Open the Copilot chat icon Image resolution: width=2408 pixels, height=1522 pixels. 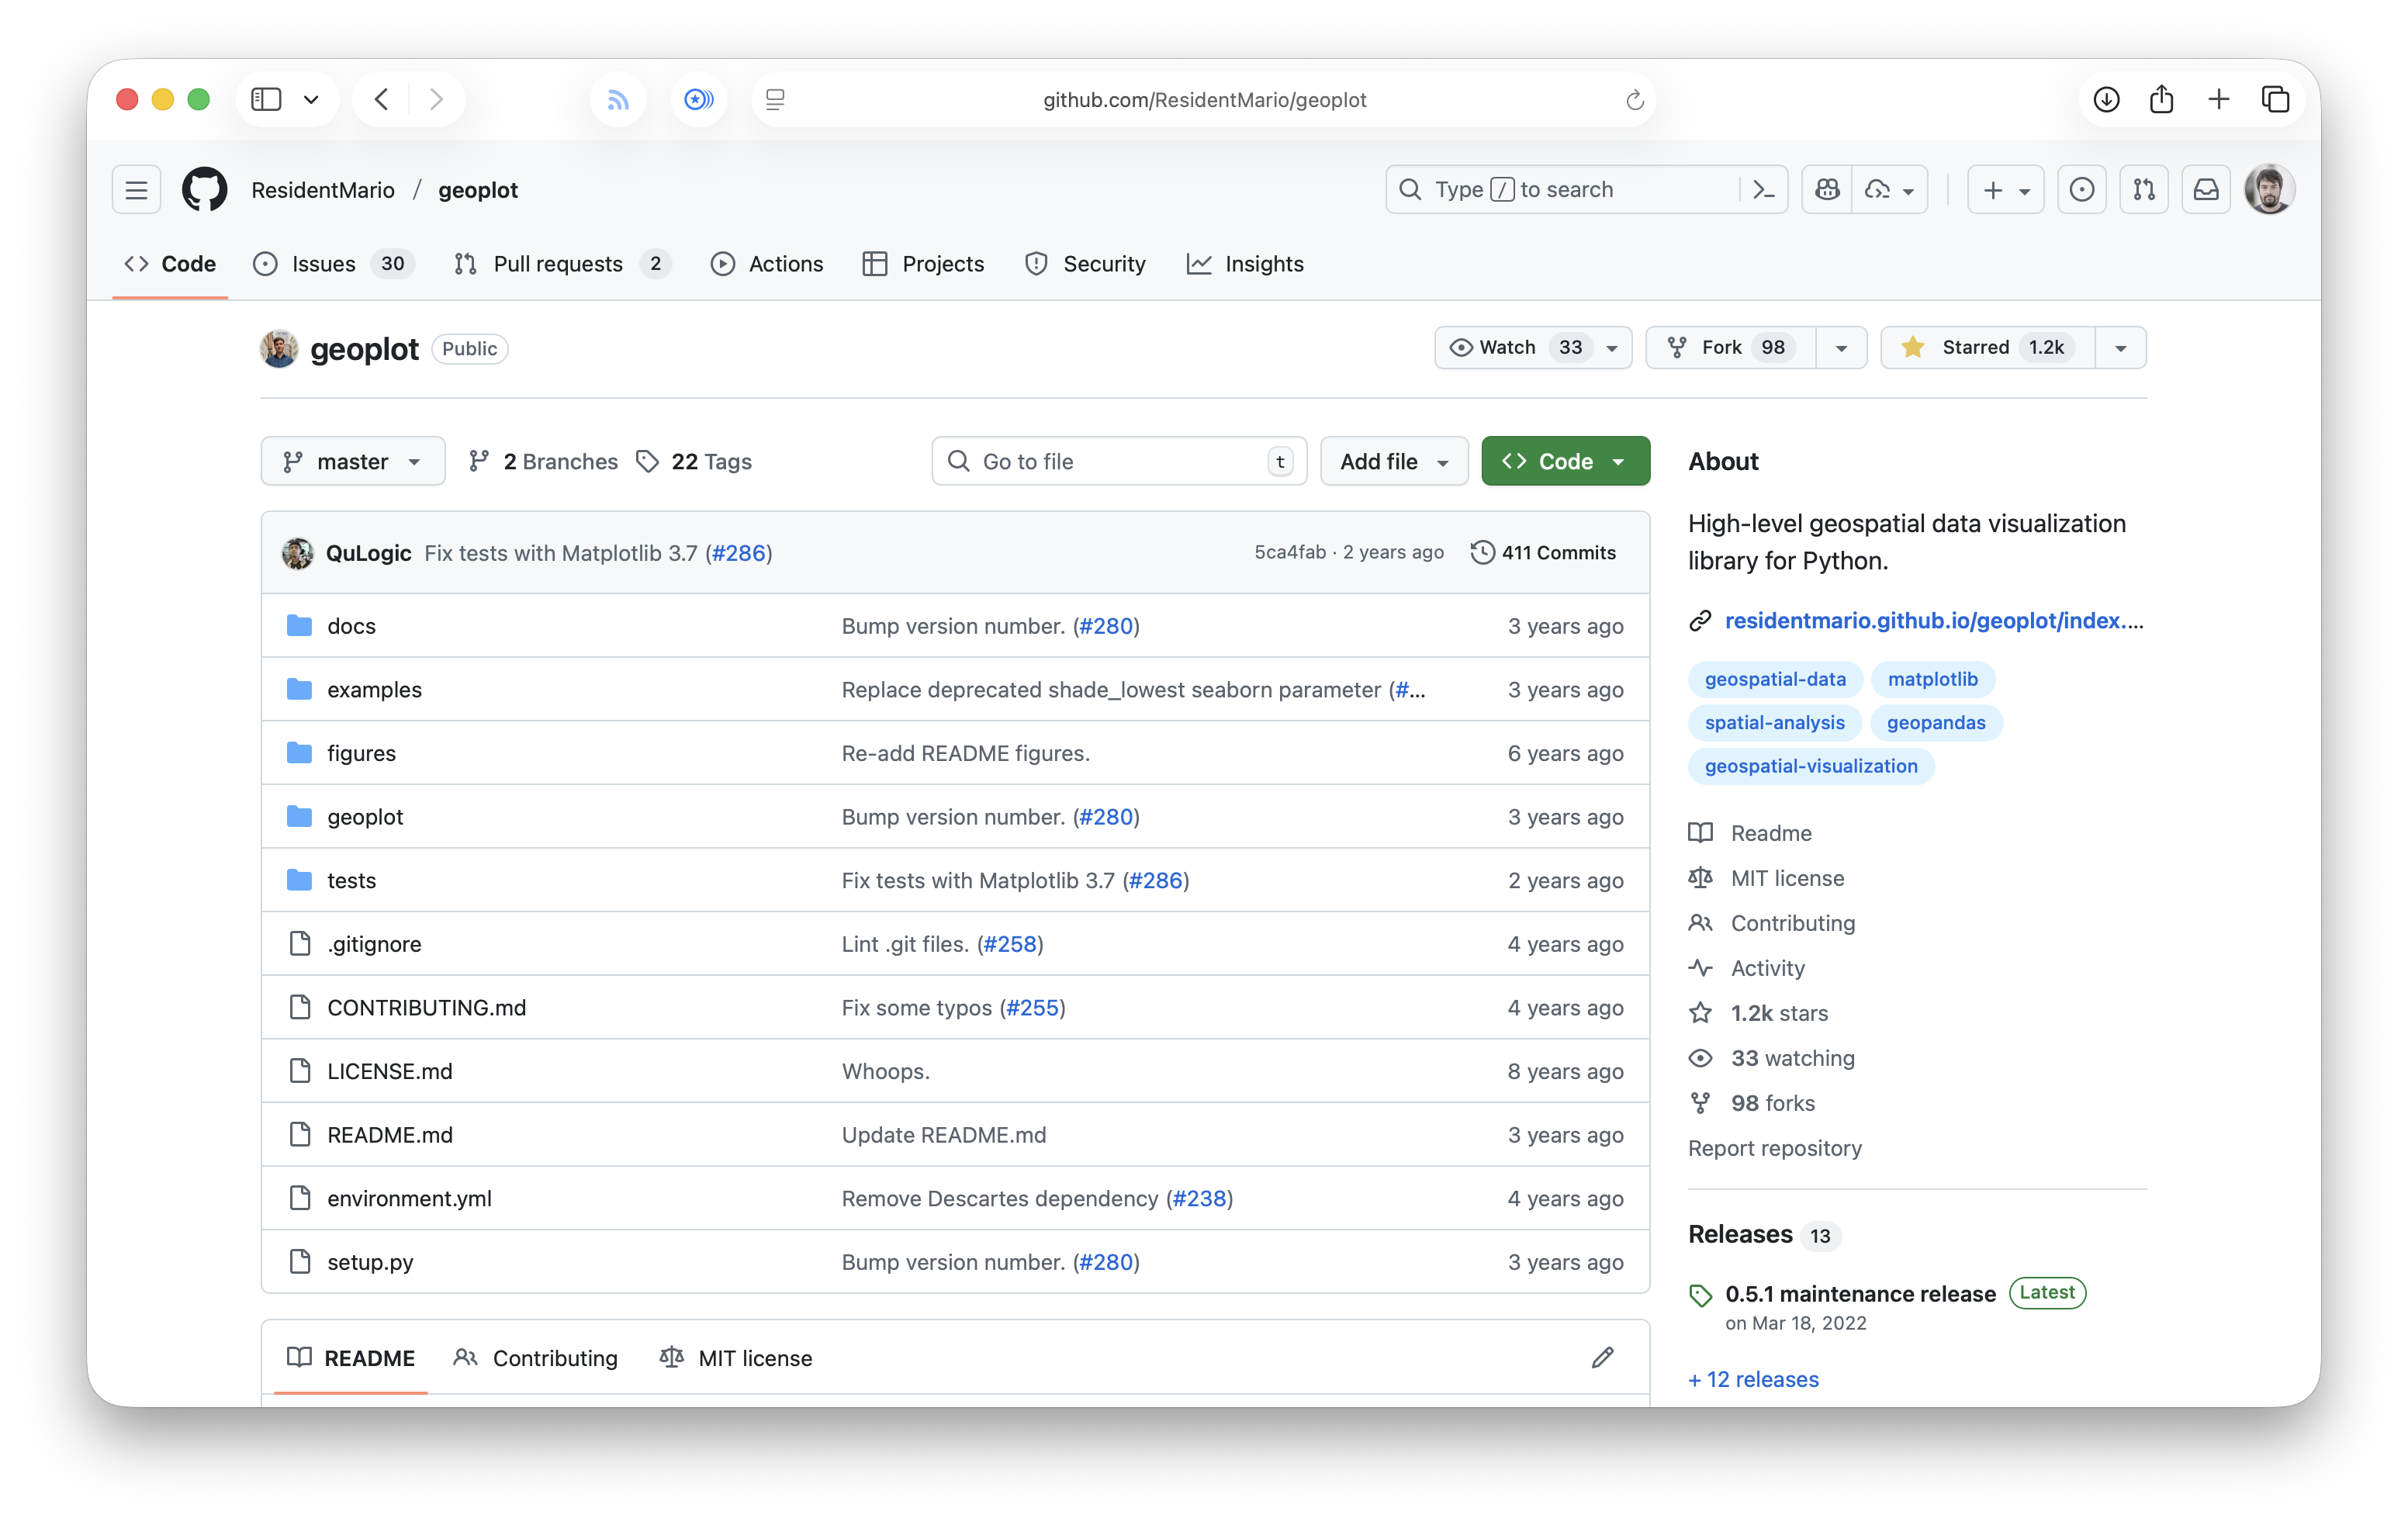[1827, 190]
